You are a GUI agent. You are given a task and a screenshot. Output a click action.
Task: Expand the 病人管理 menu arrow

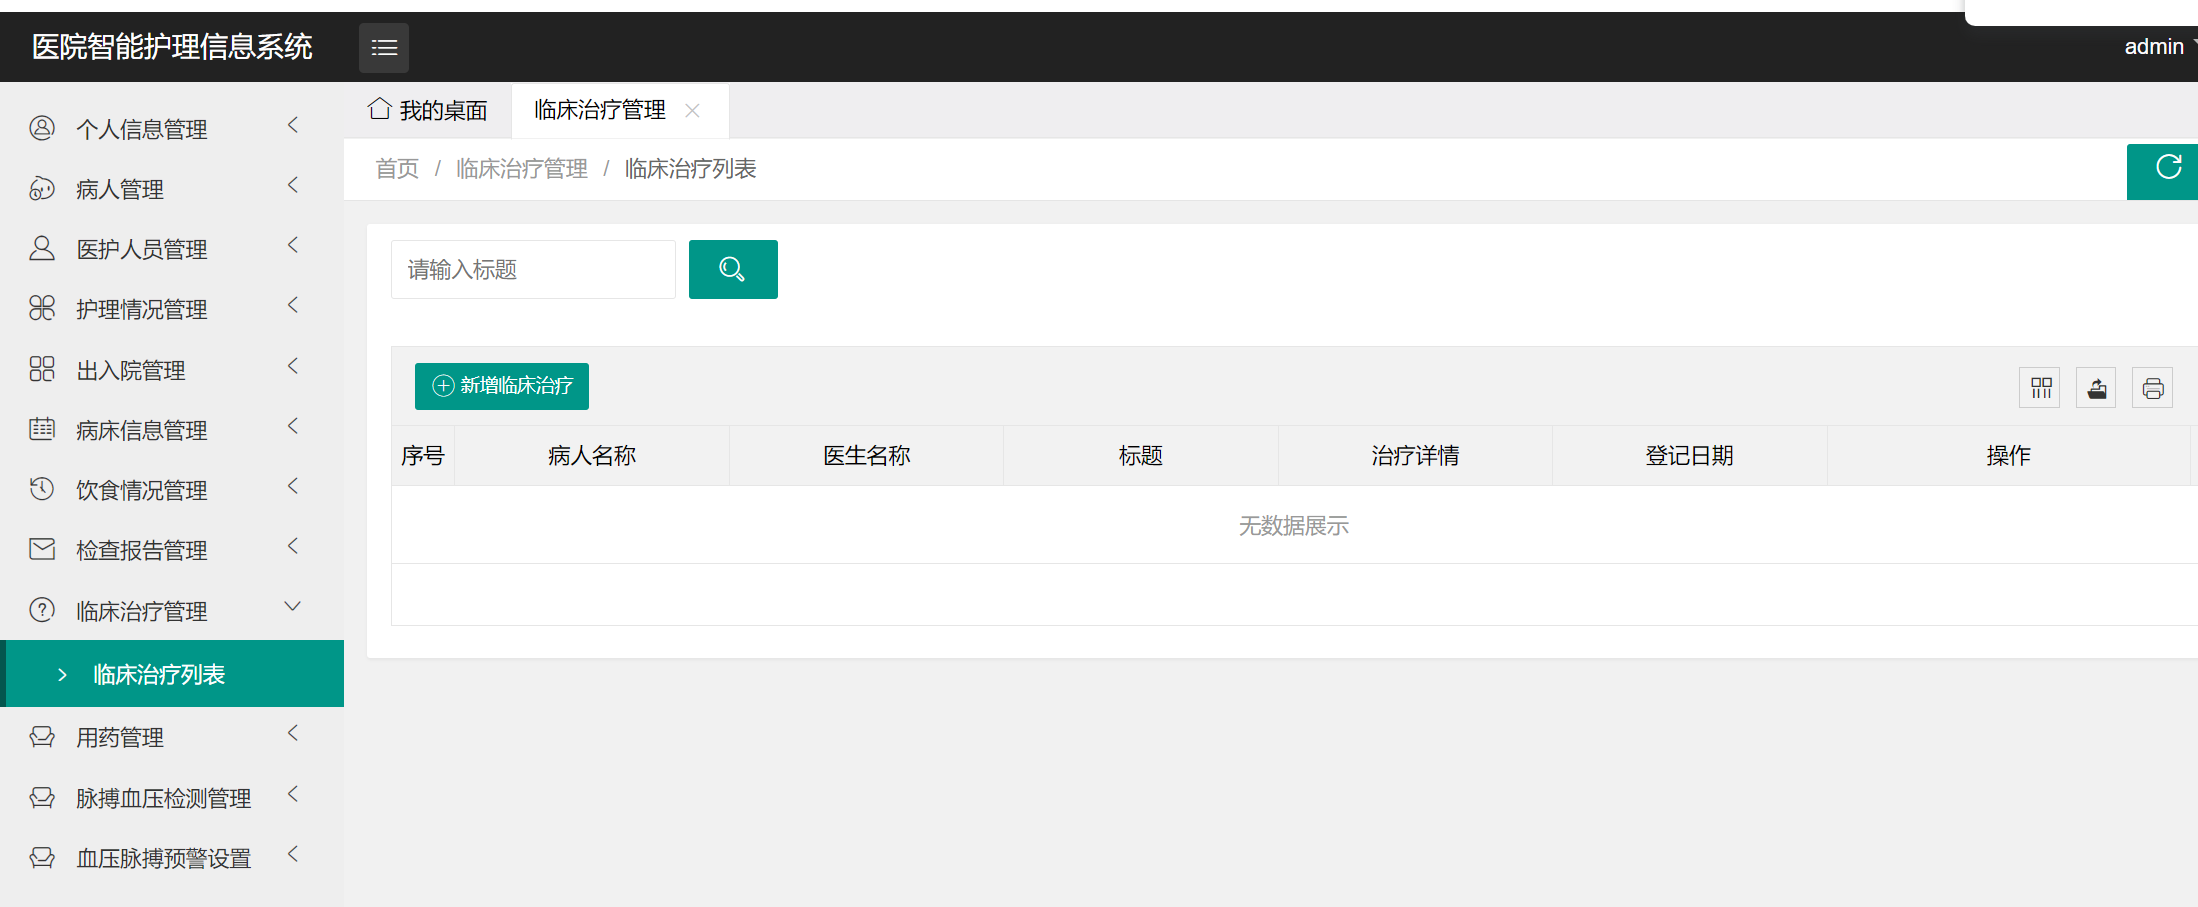[x=293, y=185]
